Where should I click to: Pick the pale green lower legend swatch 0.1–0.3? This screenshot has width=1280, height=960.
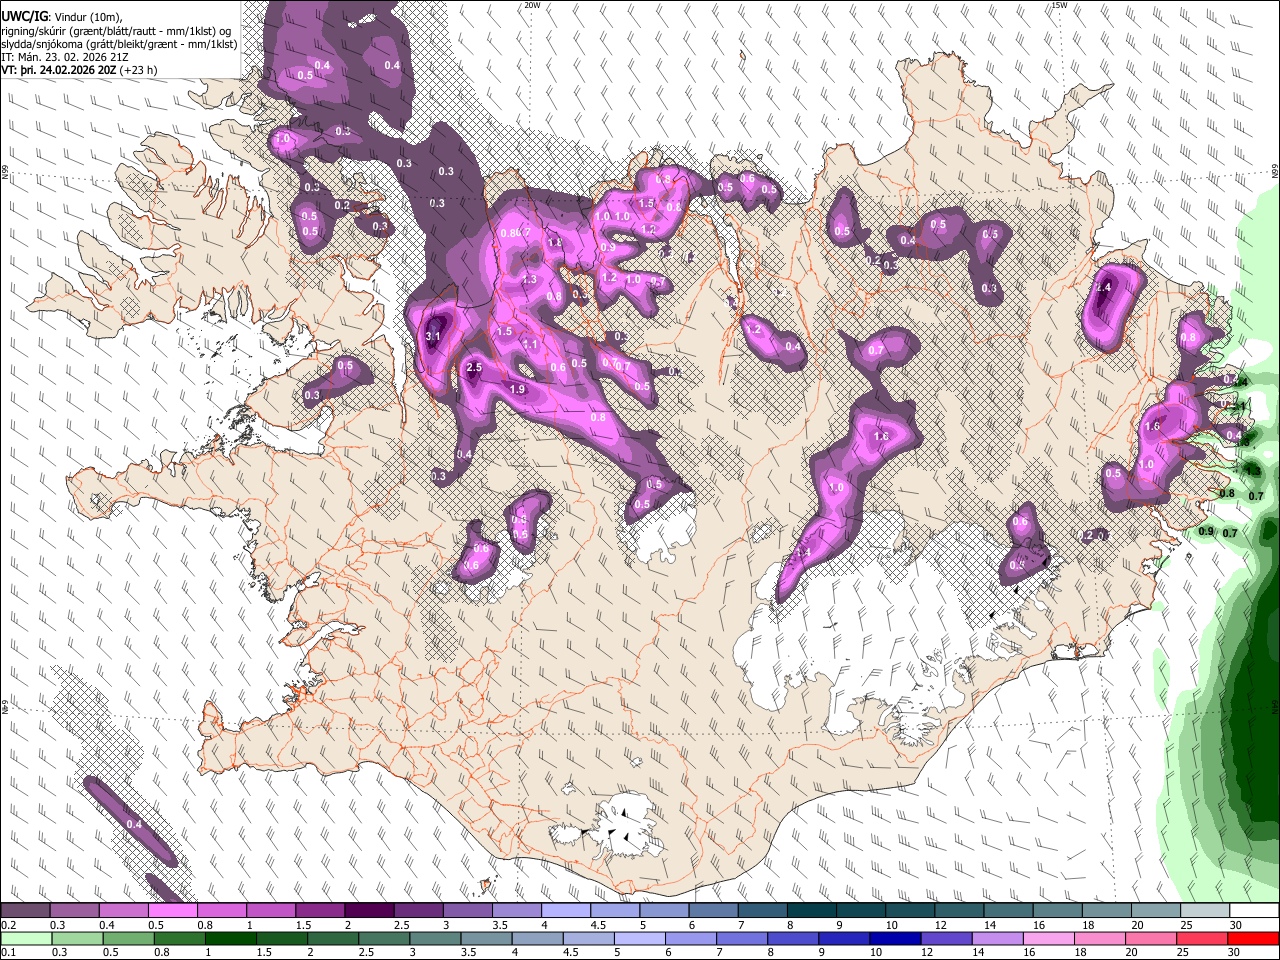click(x=26, y=938)
